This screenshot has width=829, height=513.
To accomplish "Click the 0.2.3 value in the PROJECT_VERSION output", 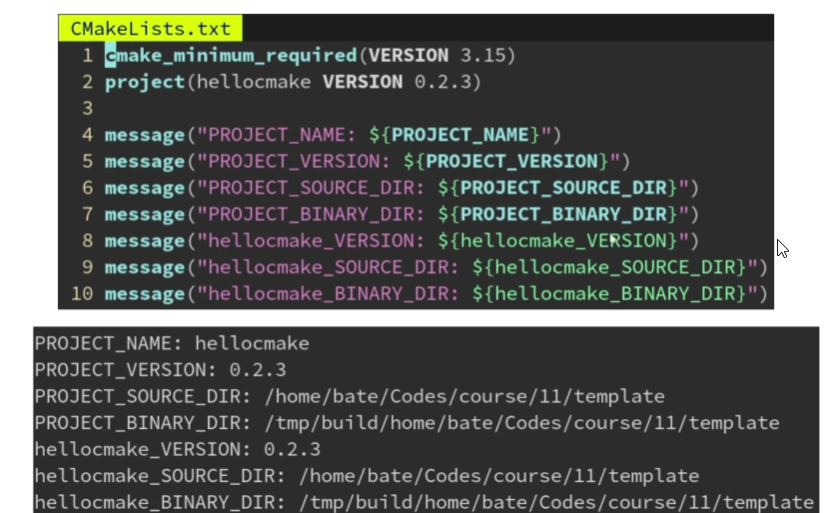I will [258, 370].
